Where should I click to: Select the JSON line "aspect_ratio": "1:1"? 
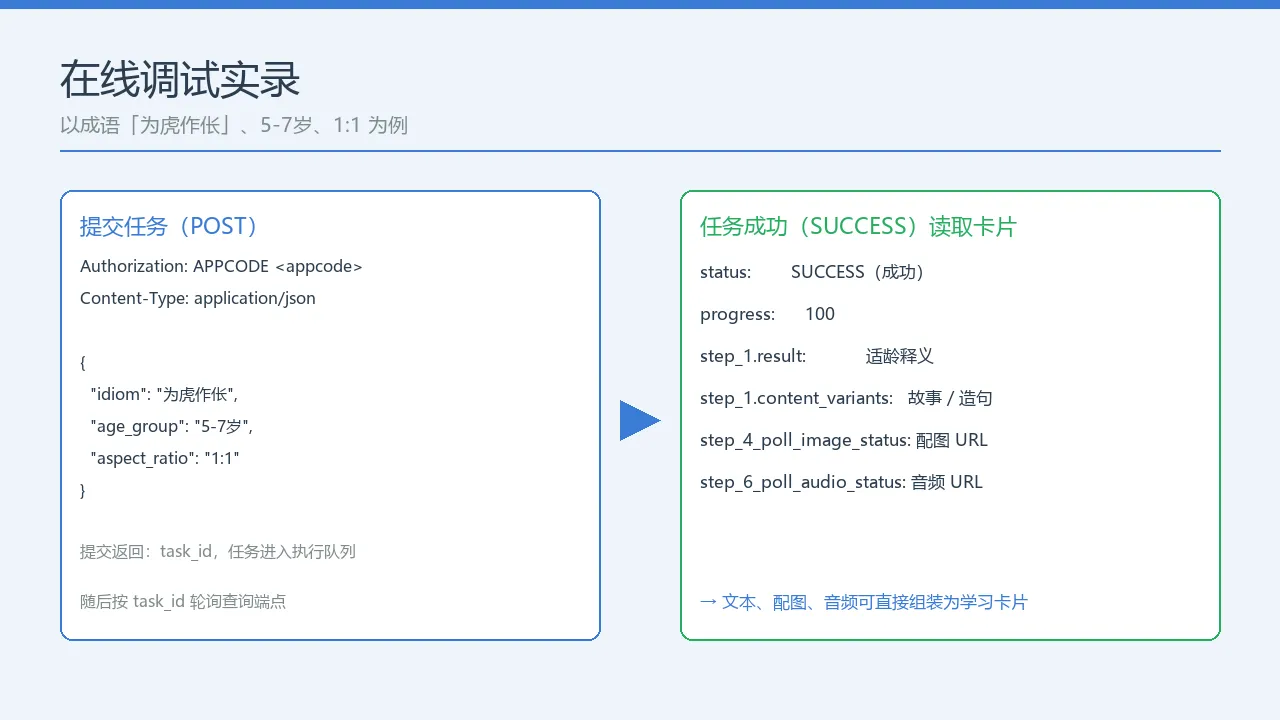[166, 458]
